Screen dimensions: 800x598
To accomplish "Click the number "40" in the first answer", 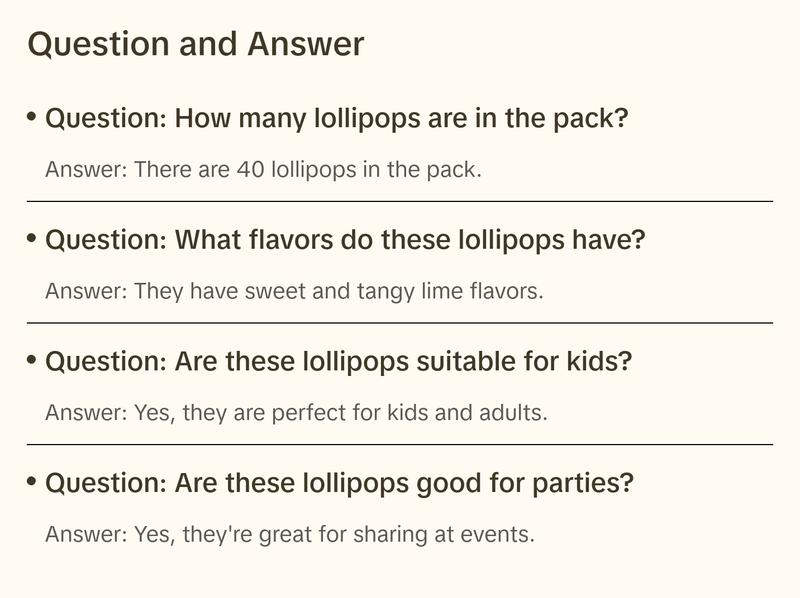I will [249, 169].
